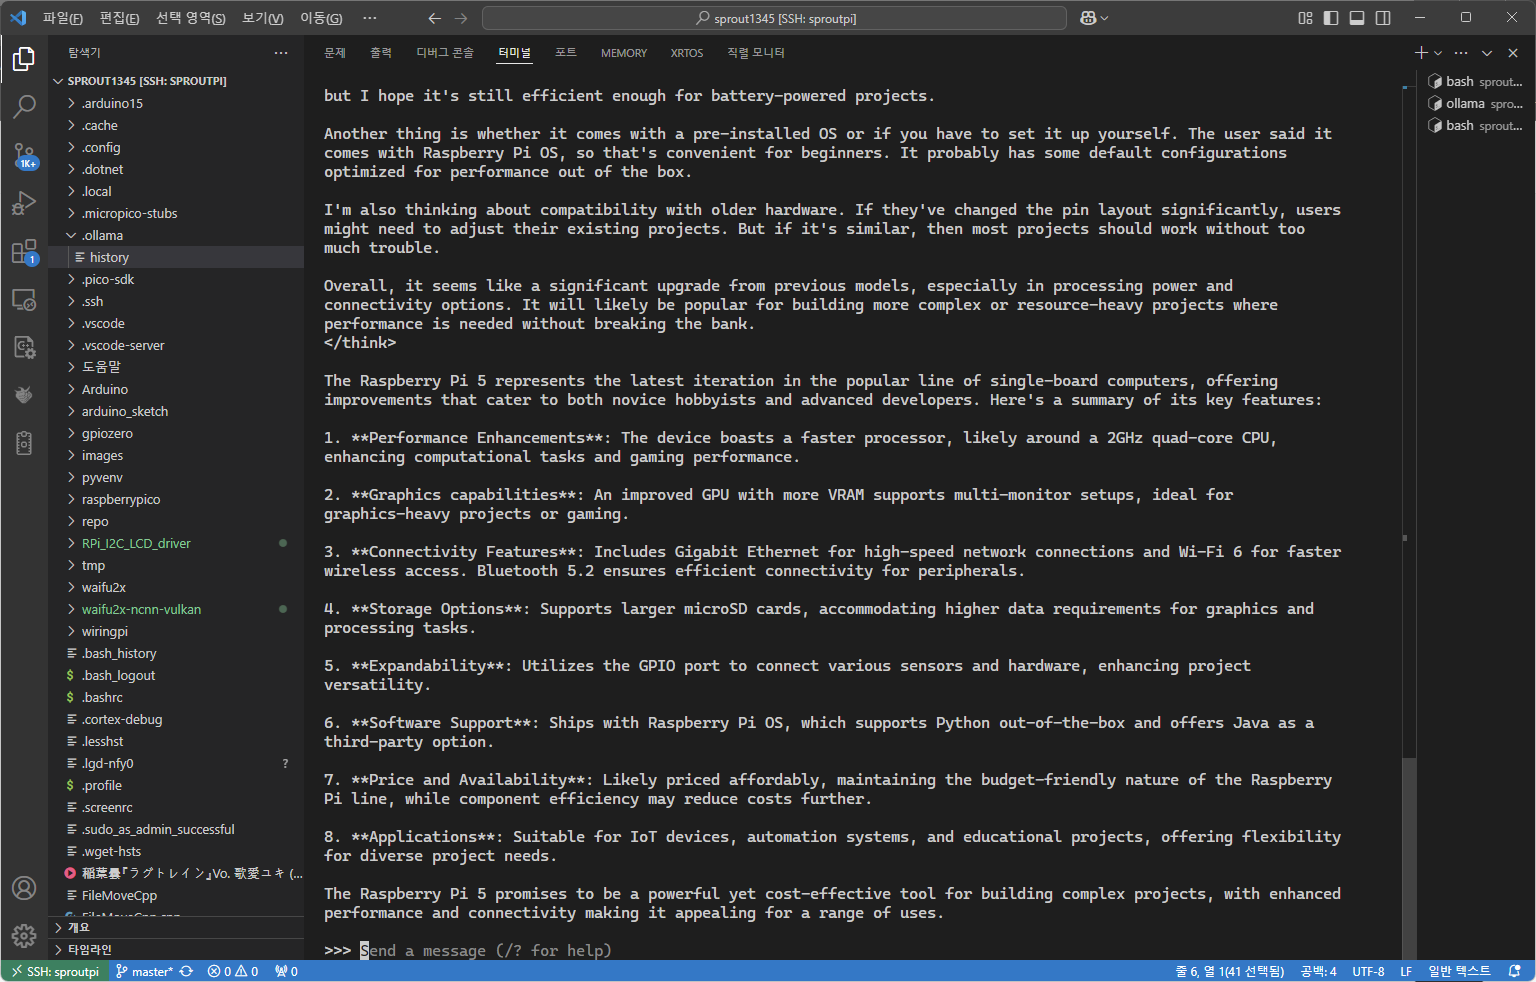
Task: Expand the .pico-sdk folder
Action: point(176,279)
